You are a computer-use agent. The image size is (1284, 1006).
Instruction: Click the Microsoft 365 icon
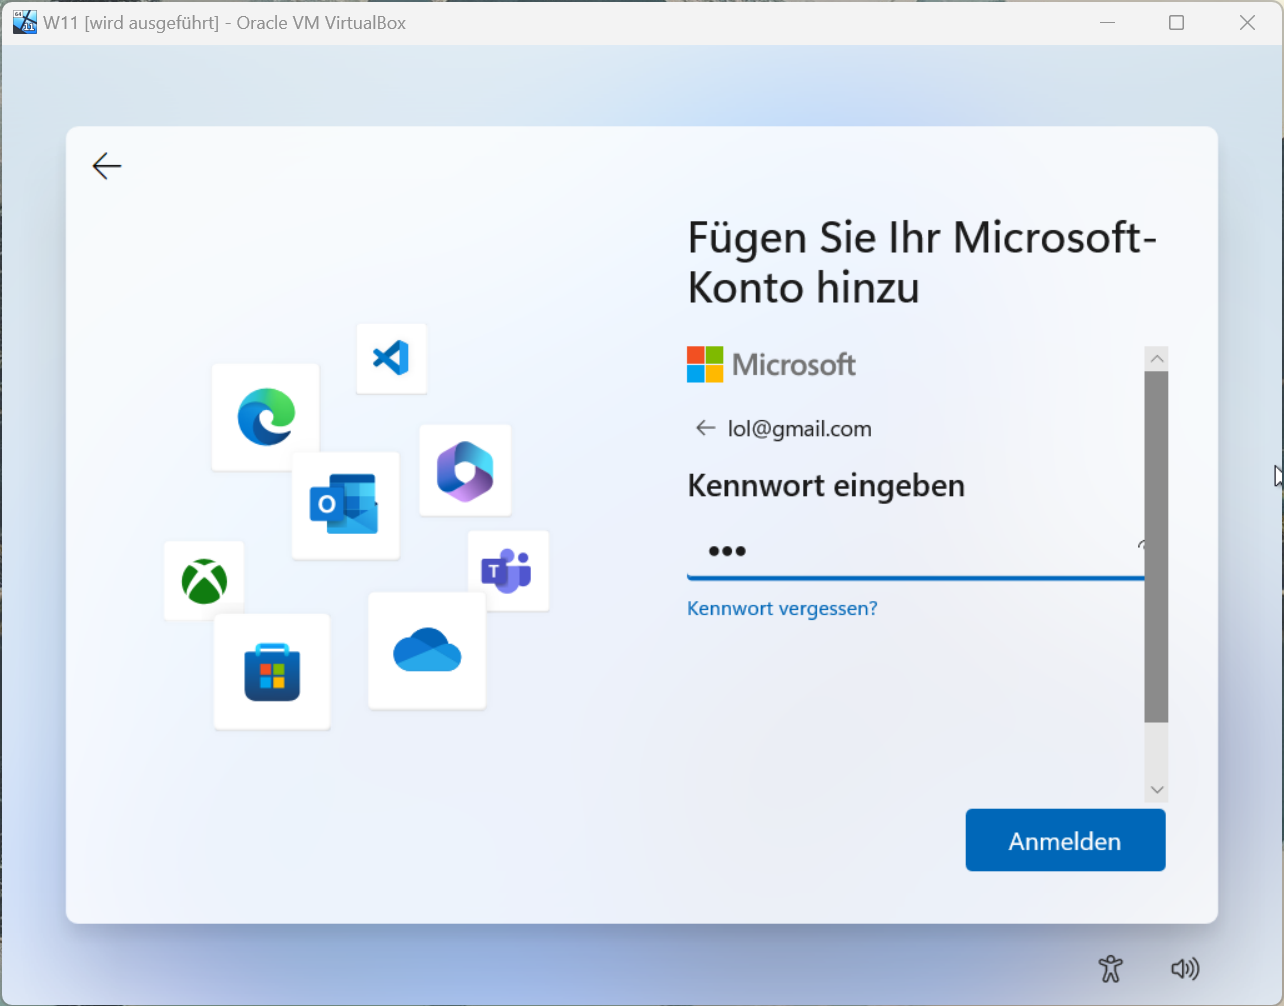tap(465, 470)
